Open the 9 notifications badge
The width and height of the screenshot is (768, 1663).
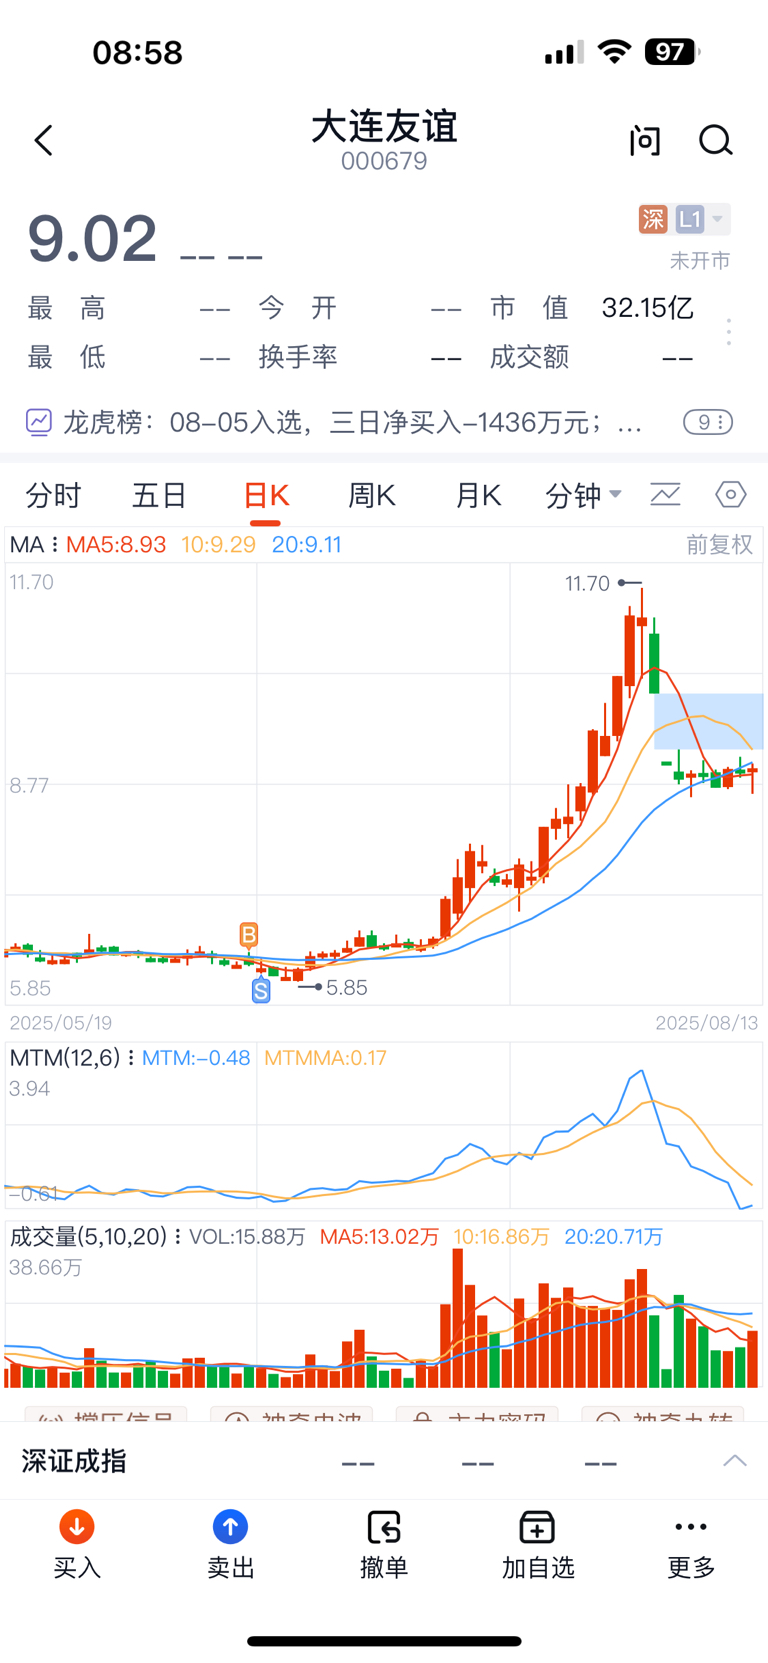coord(708,422)
